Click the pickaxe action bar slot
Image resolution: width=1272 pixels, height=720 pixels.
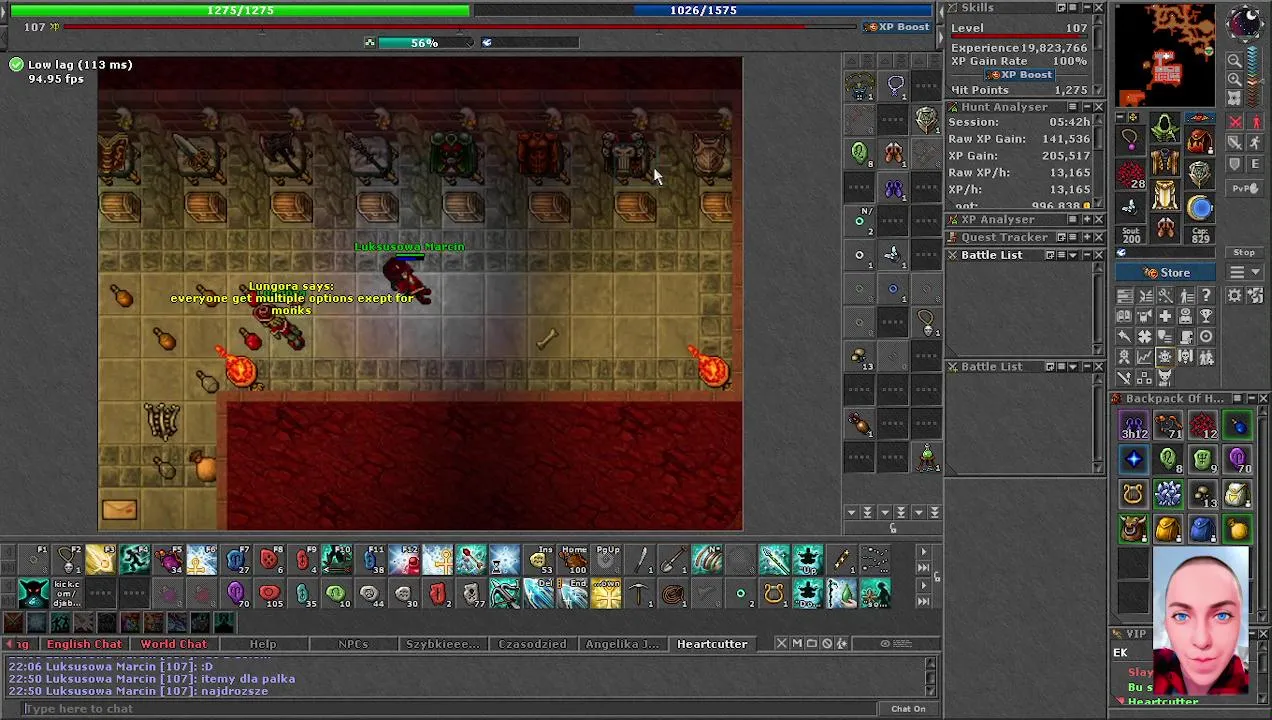639,594
